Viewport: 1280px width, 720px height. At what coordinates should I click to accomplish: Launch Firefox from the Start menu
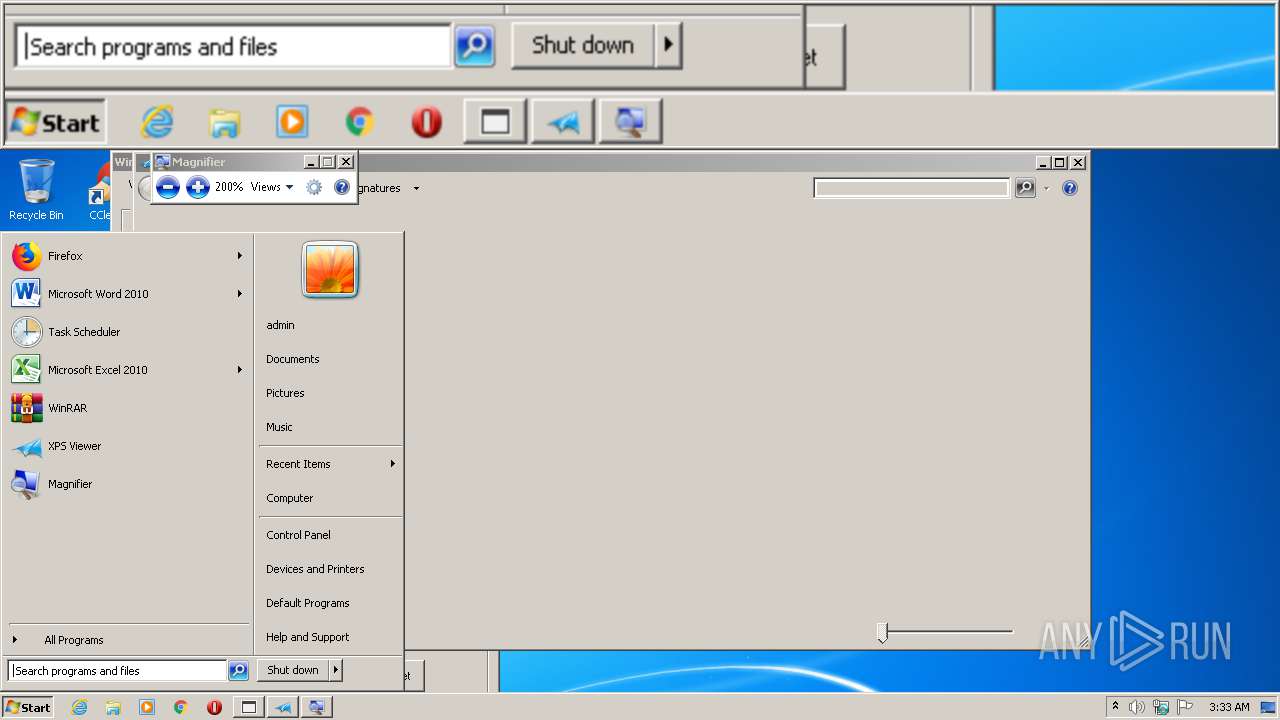point(127,256)
